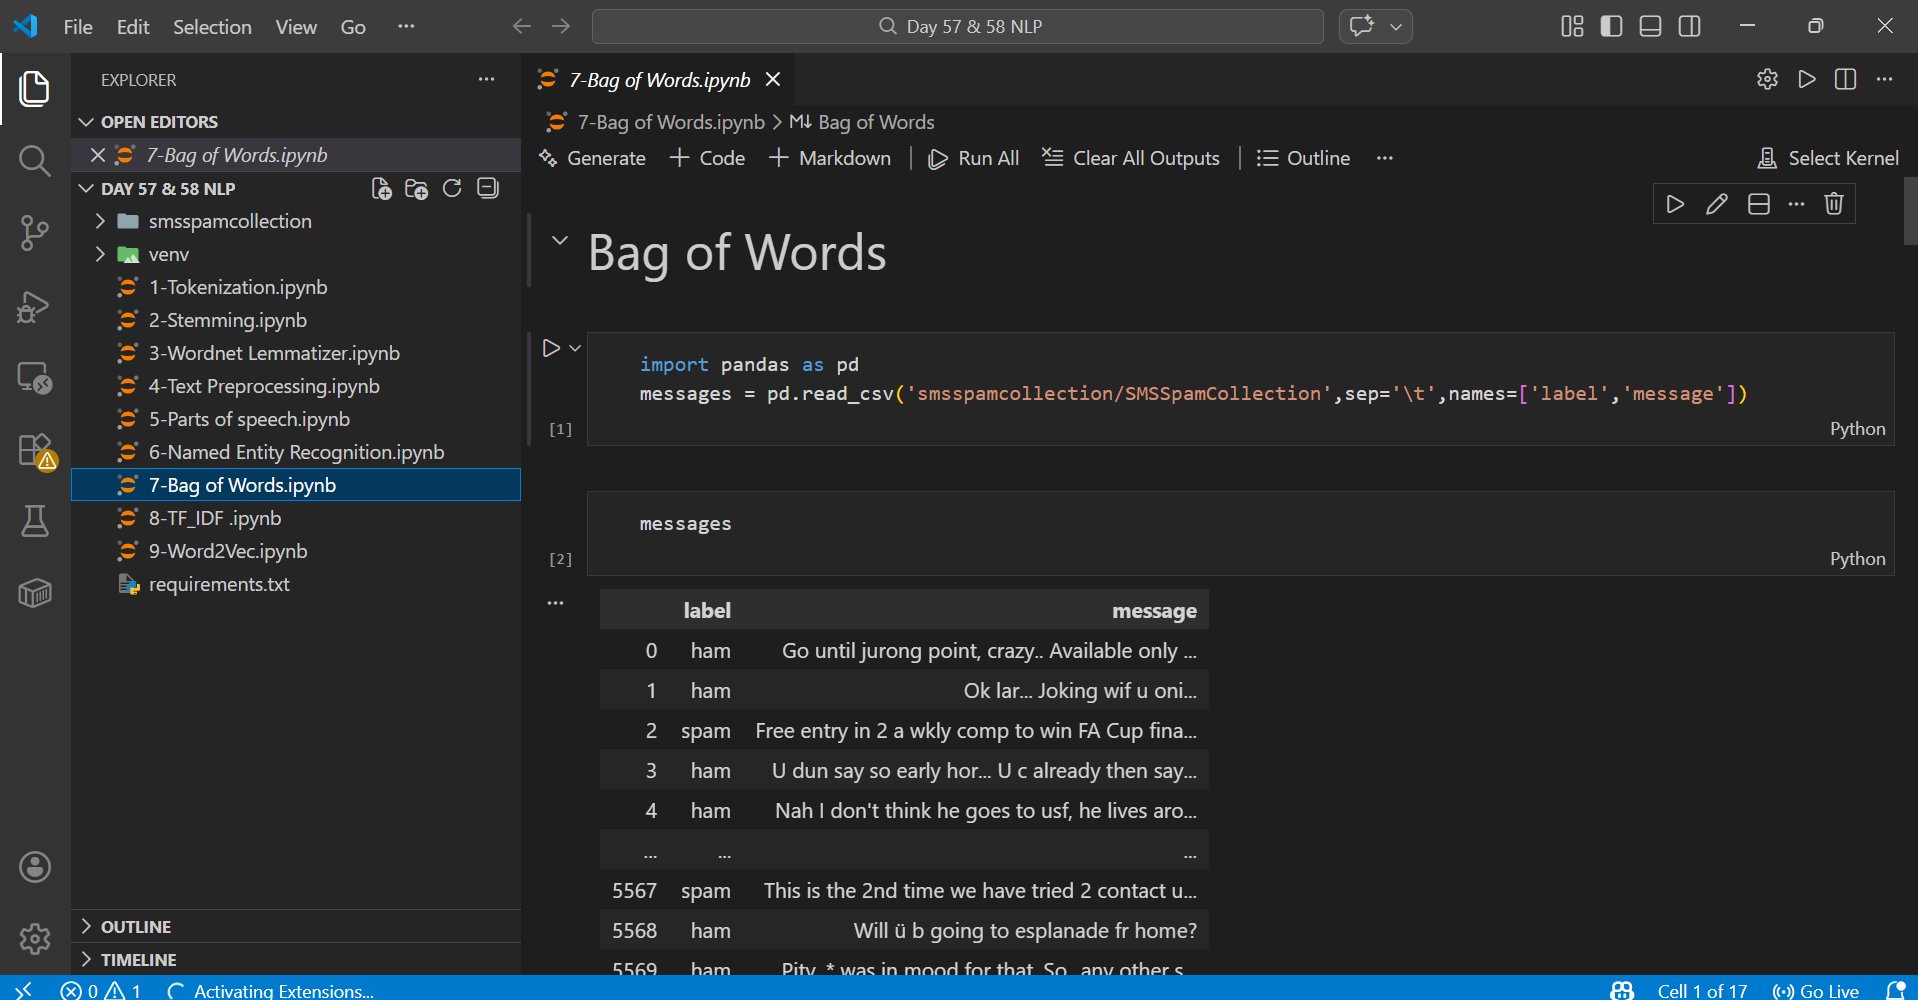The height and width of the screenshot is (1000, 1918).
Task: Open the Run and Debug view
Action: 34,306
